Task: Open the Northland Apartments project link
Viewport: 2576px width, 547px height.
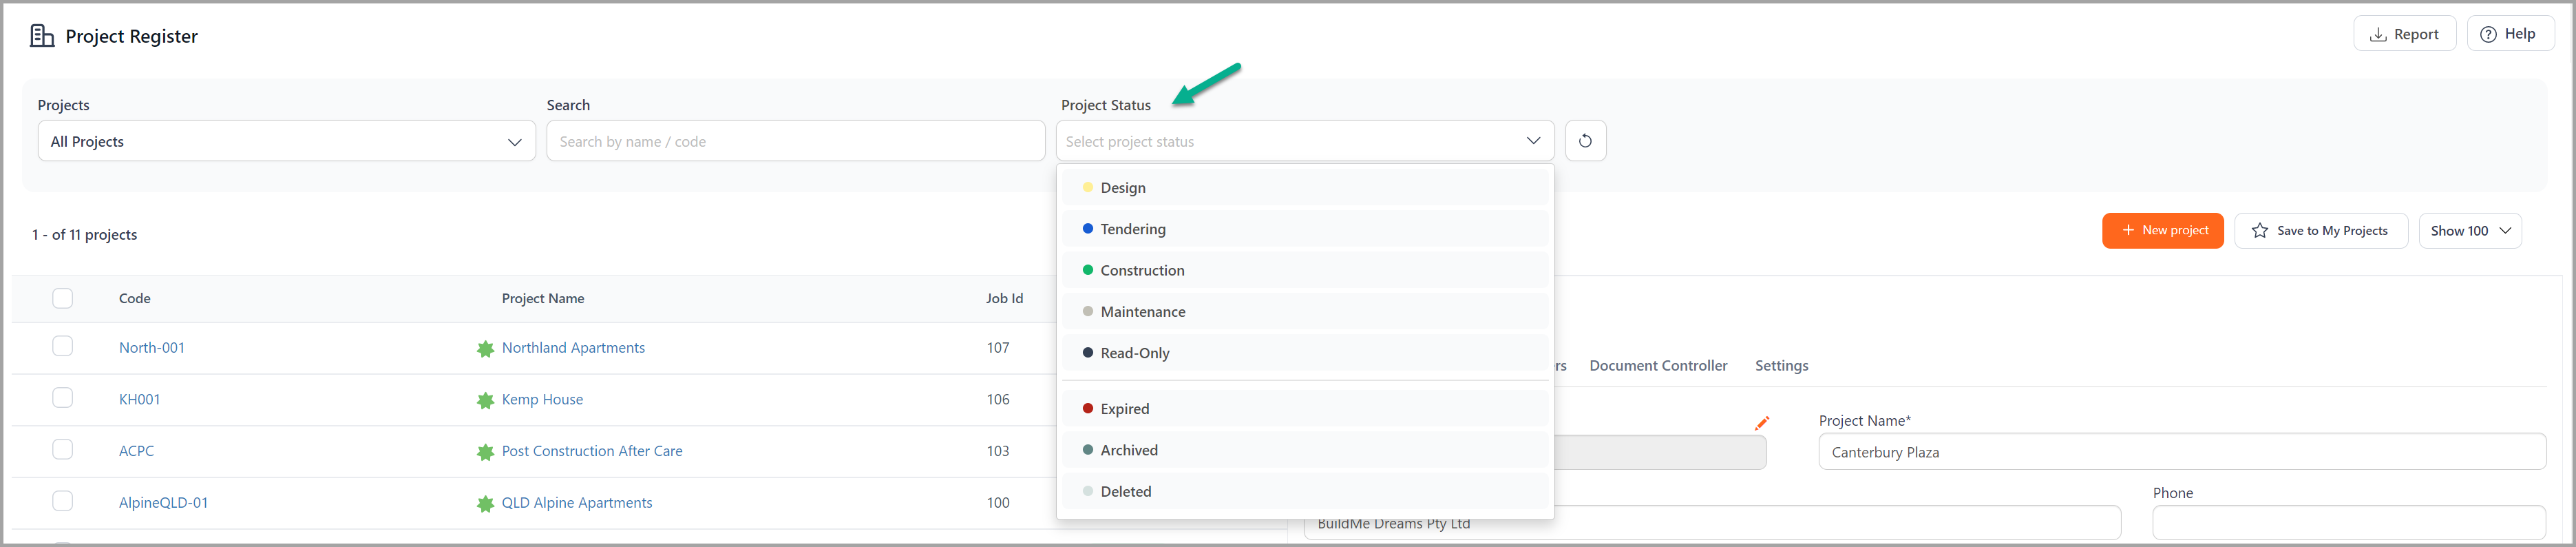Action: pyautogui.click(x=573, y=348)
